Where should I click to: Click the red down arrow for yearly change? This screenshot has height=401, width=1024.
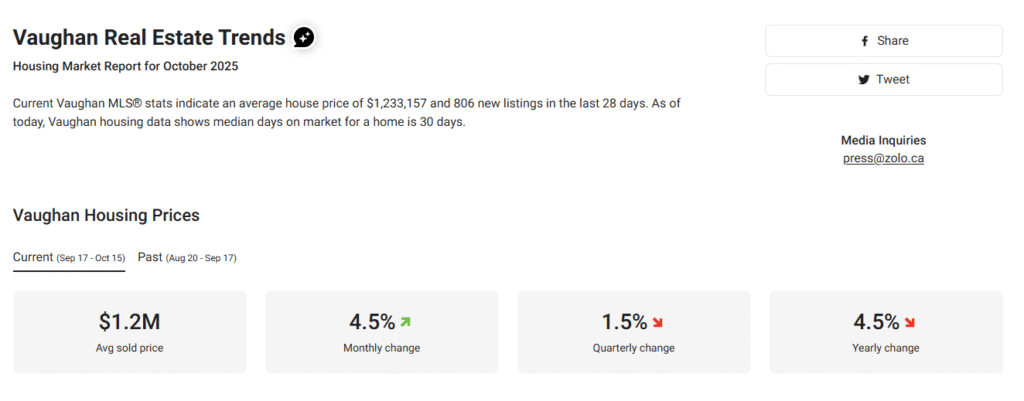click(x=910, y=322)
